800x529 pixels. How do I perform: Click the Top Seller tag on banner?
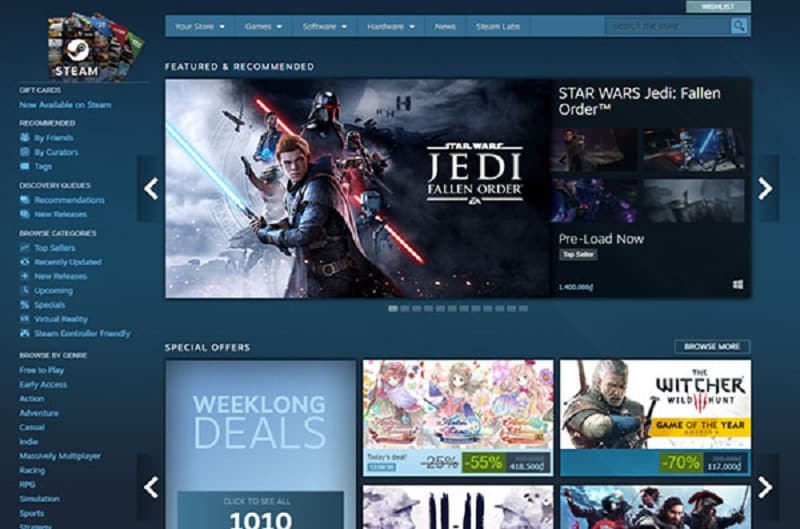pos(578,254)
